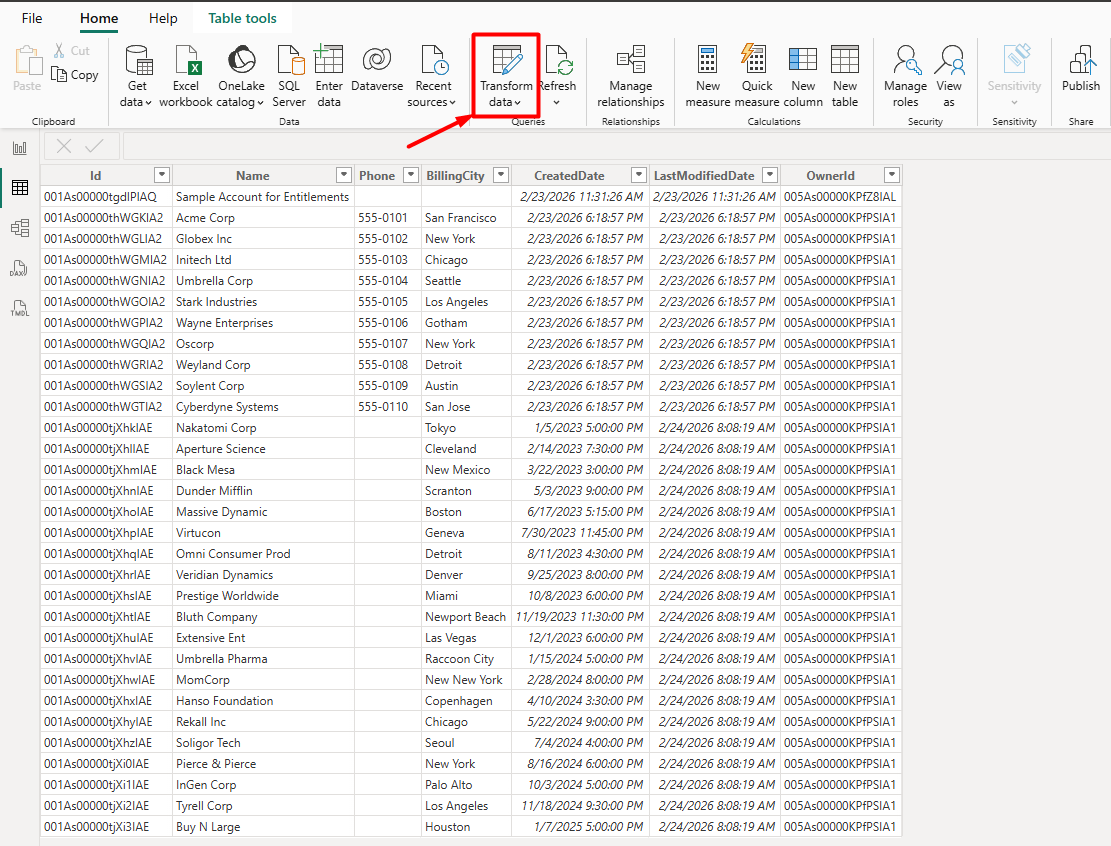
Task: Open the File menu
Action: point(32,18)
